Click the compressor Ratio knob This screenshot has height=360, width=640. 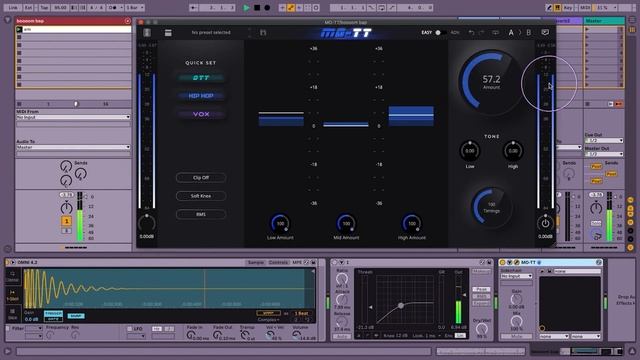click(342, 279)
